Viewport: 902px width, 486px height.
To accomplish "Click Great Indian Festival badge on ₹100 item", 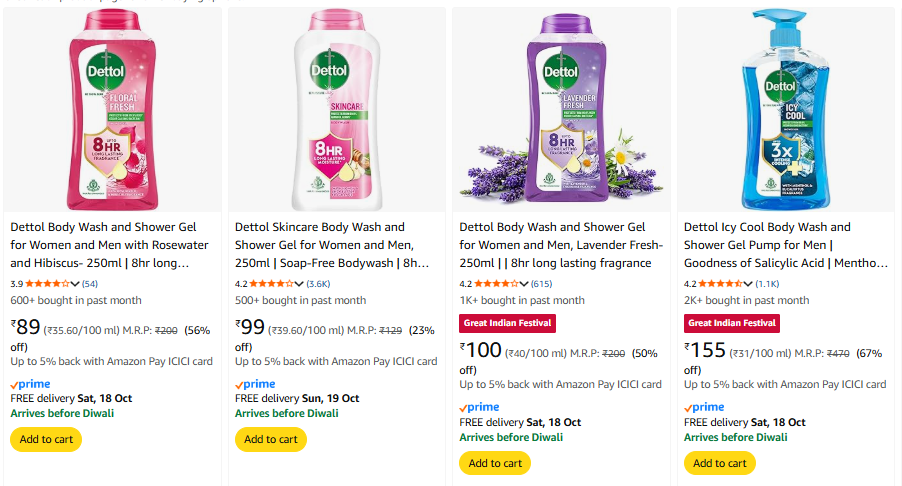I will (x=507, y=323).
